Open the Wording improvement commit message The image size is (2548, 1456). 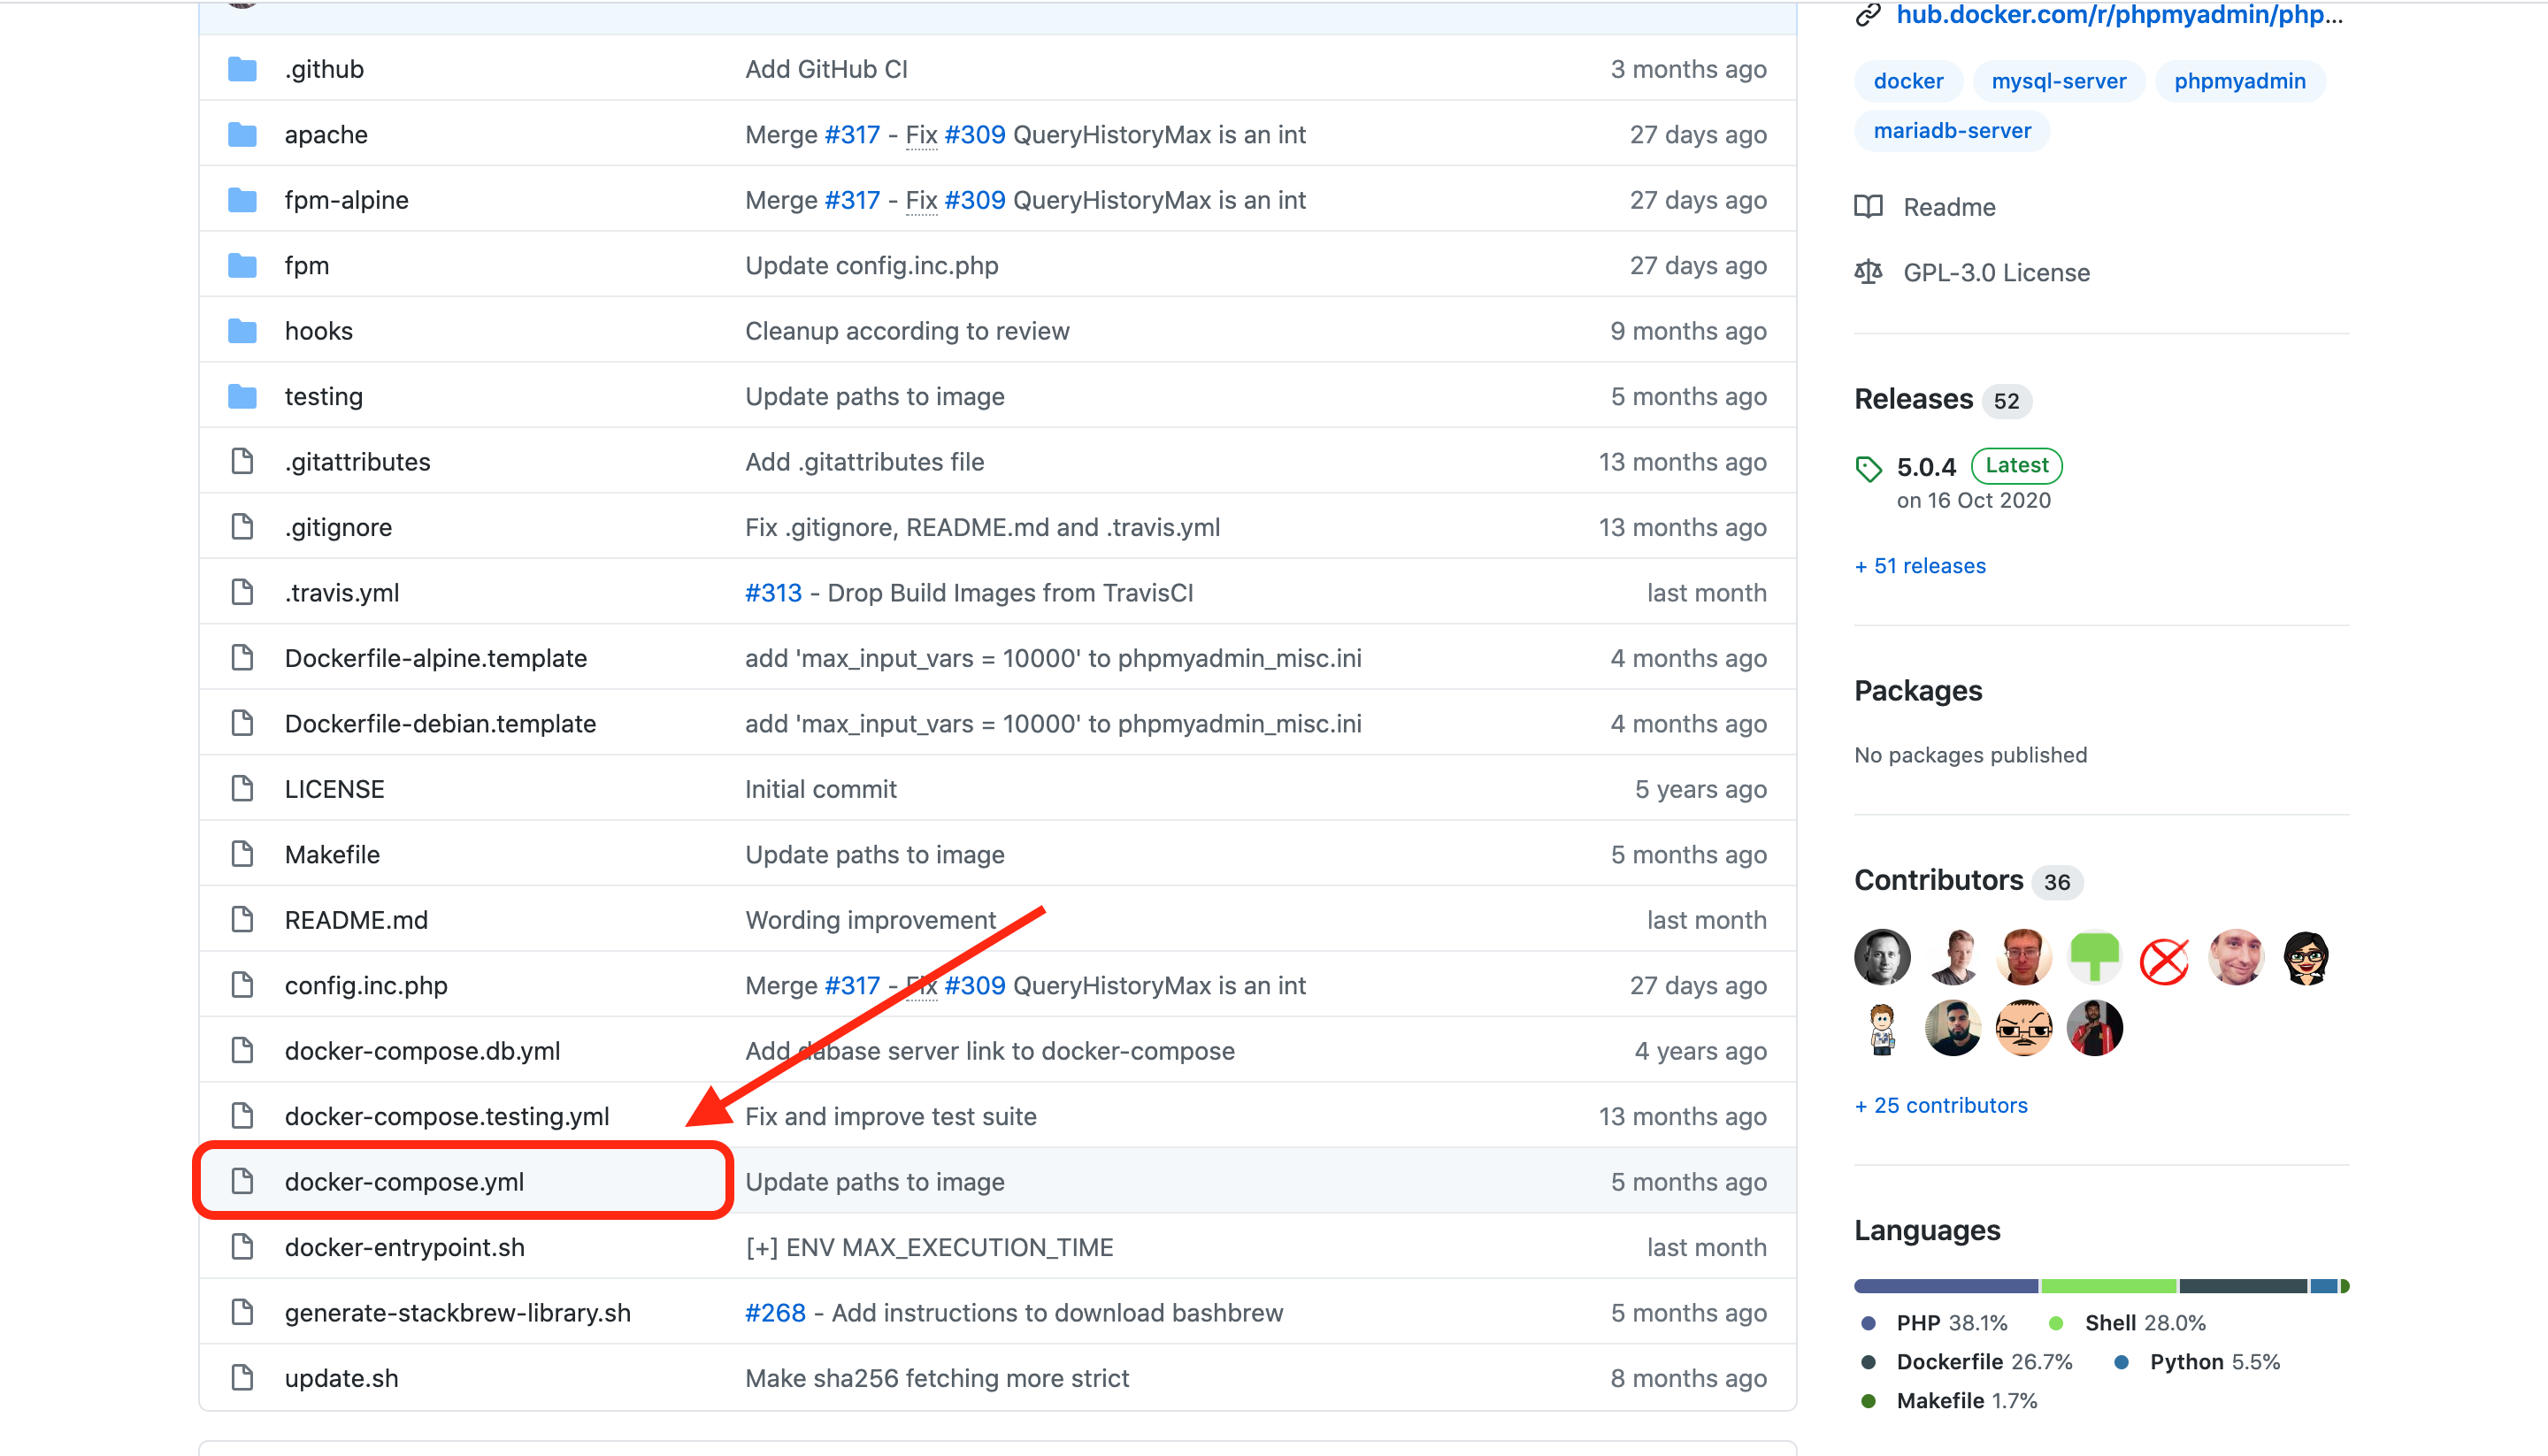(870, 920)
